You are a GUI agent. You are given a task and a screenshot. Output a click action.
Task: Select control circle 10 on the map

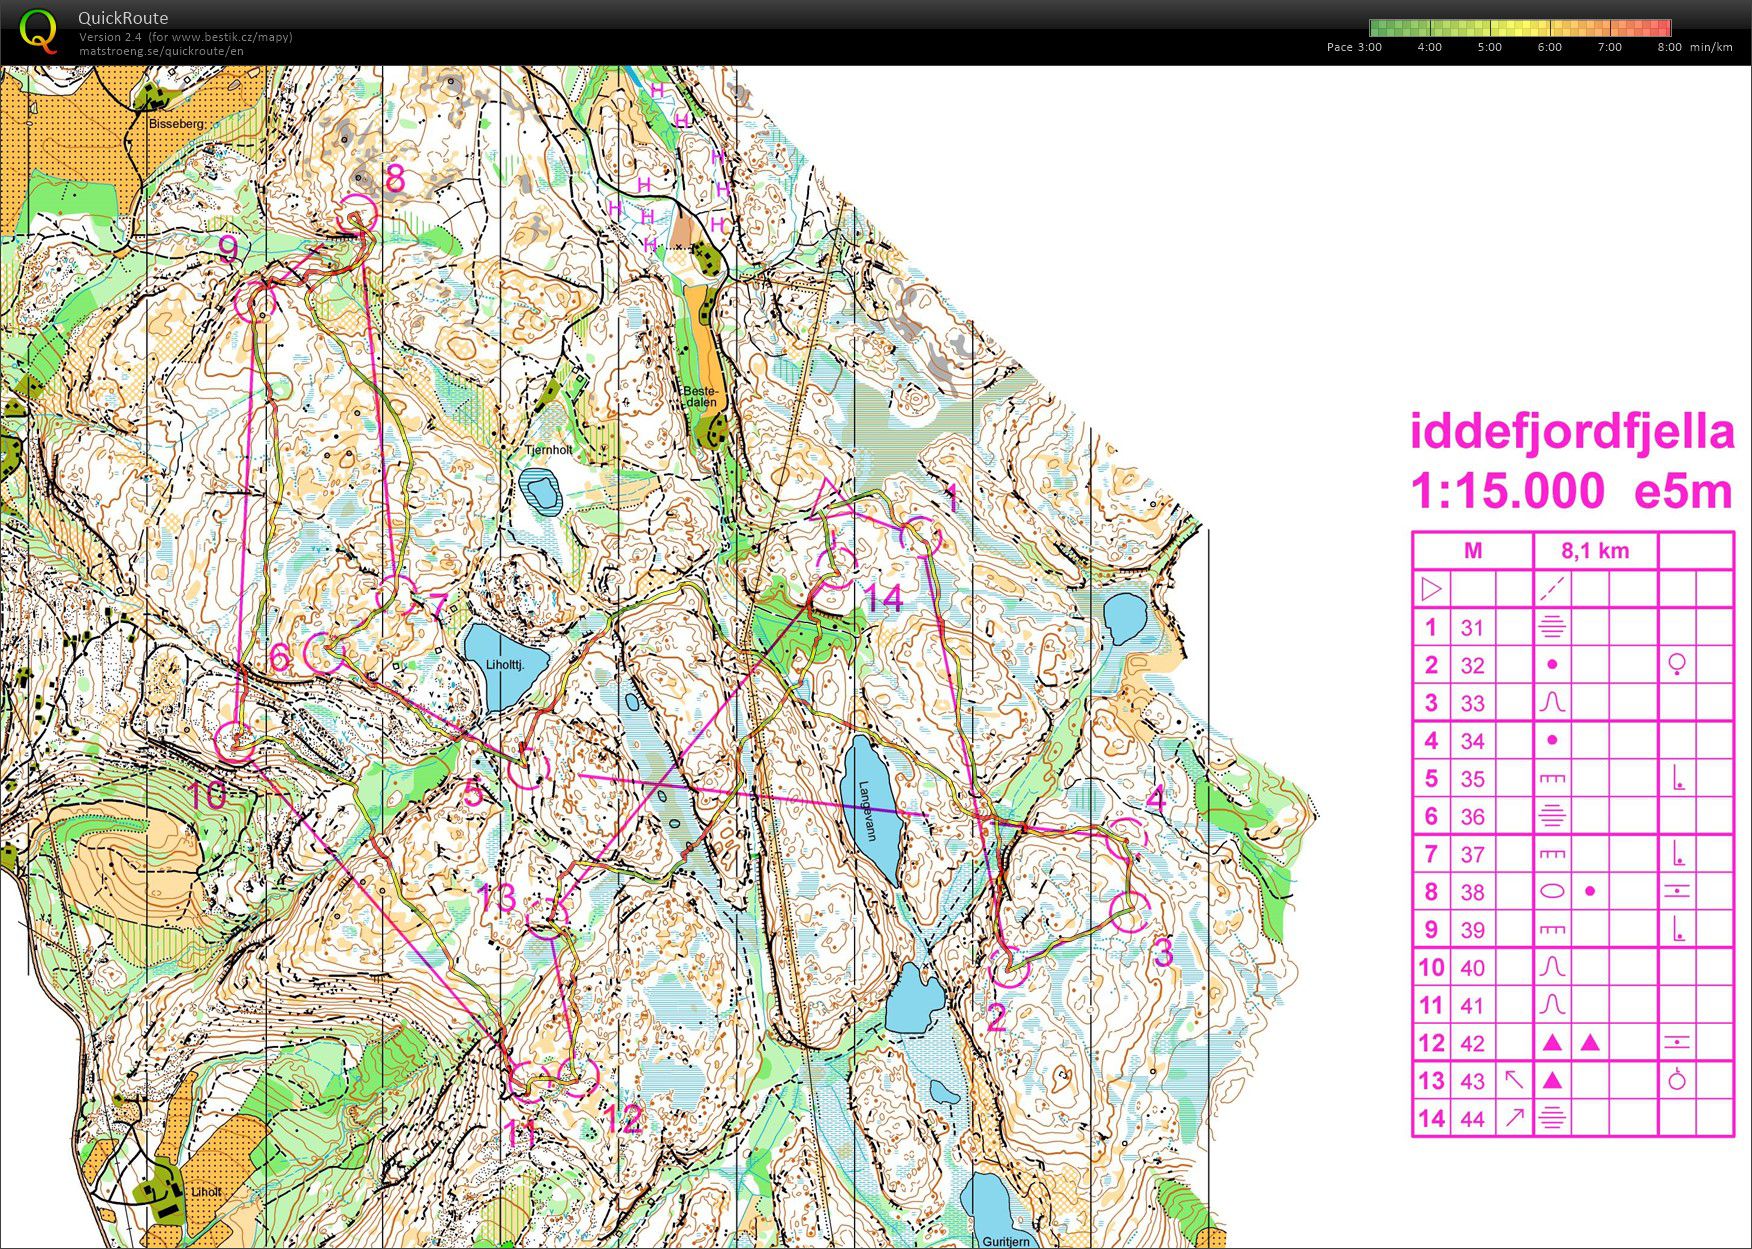coord(236,741)
